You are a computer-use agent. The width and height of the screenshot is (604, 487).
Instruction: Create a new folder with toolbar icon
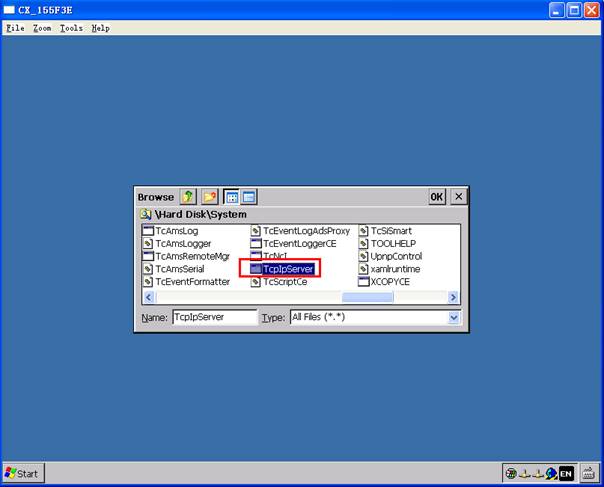tap(210, 197)
